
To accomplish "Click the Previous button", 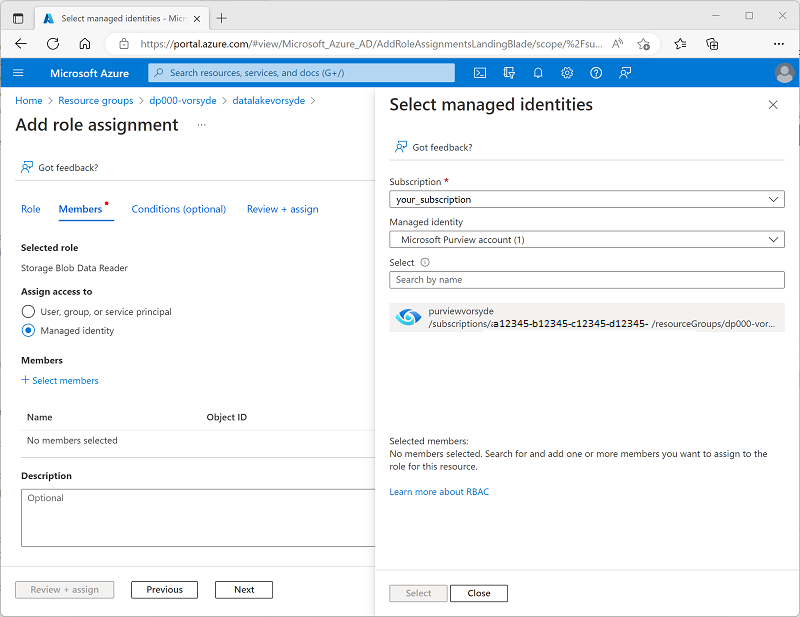I will [x=164, y=590].
